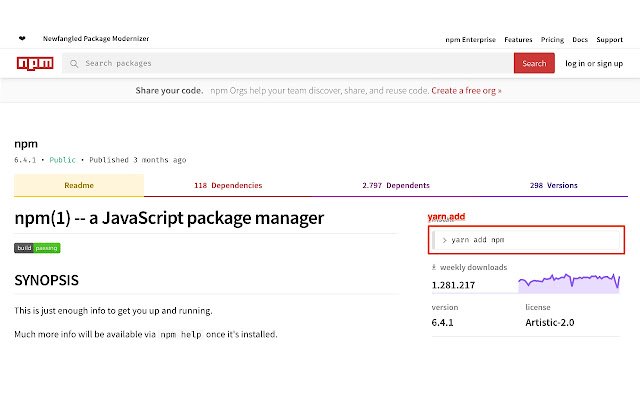Switch to the 2,797 Dependents tab
Viewport: 640px width, 400px height.
coord(396,185)
